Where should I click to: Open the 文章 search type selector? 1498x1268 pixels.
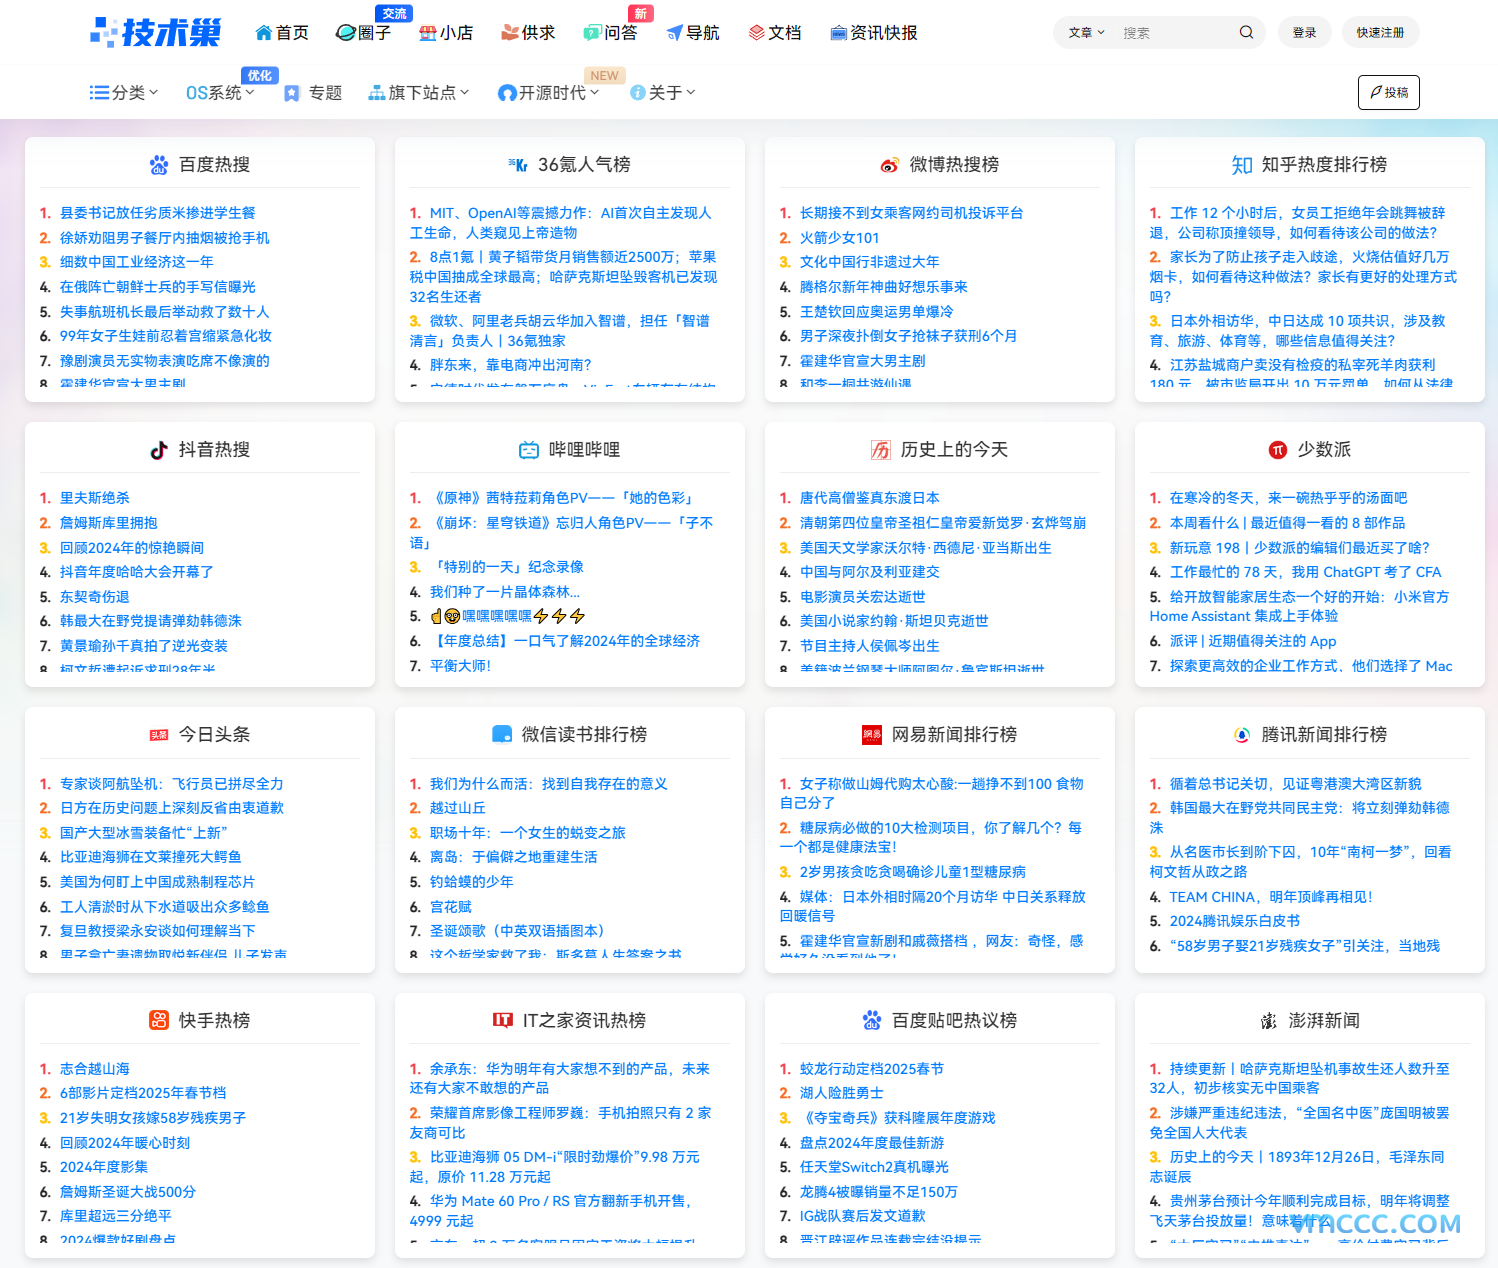[1086, 33]
